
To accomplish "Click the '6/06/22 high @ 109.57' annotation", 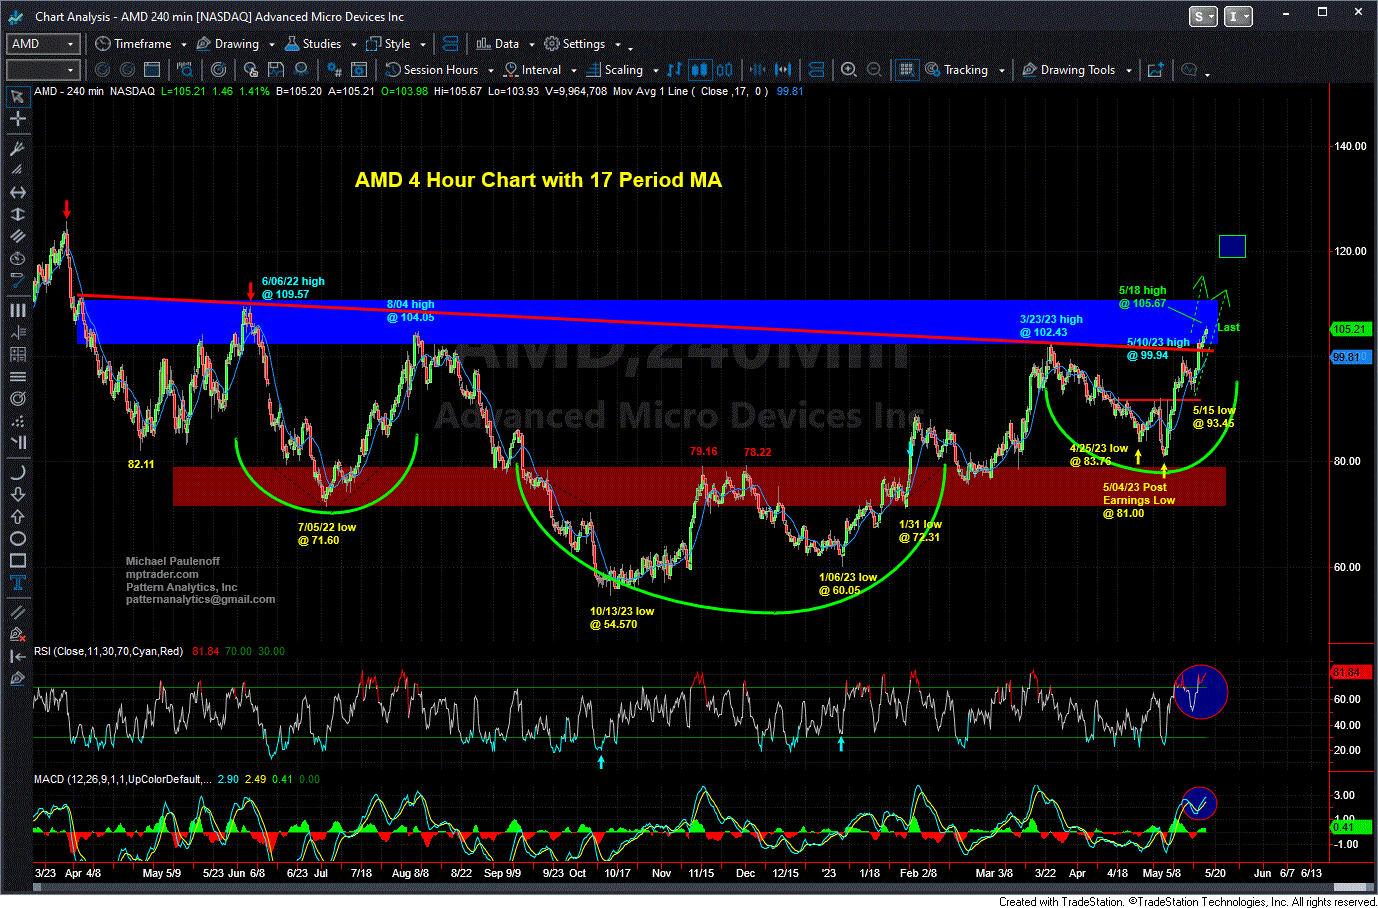I will click(293, 288).
